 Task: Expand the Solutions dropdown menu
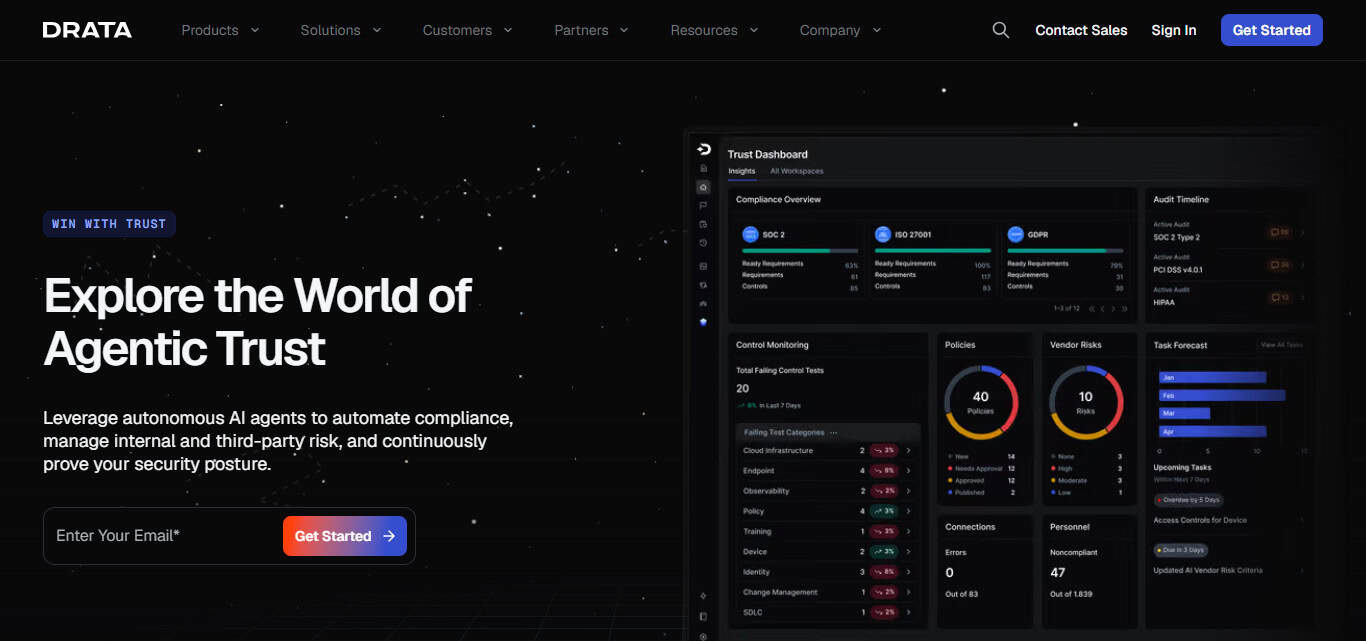tap(341, 30)
